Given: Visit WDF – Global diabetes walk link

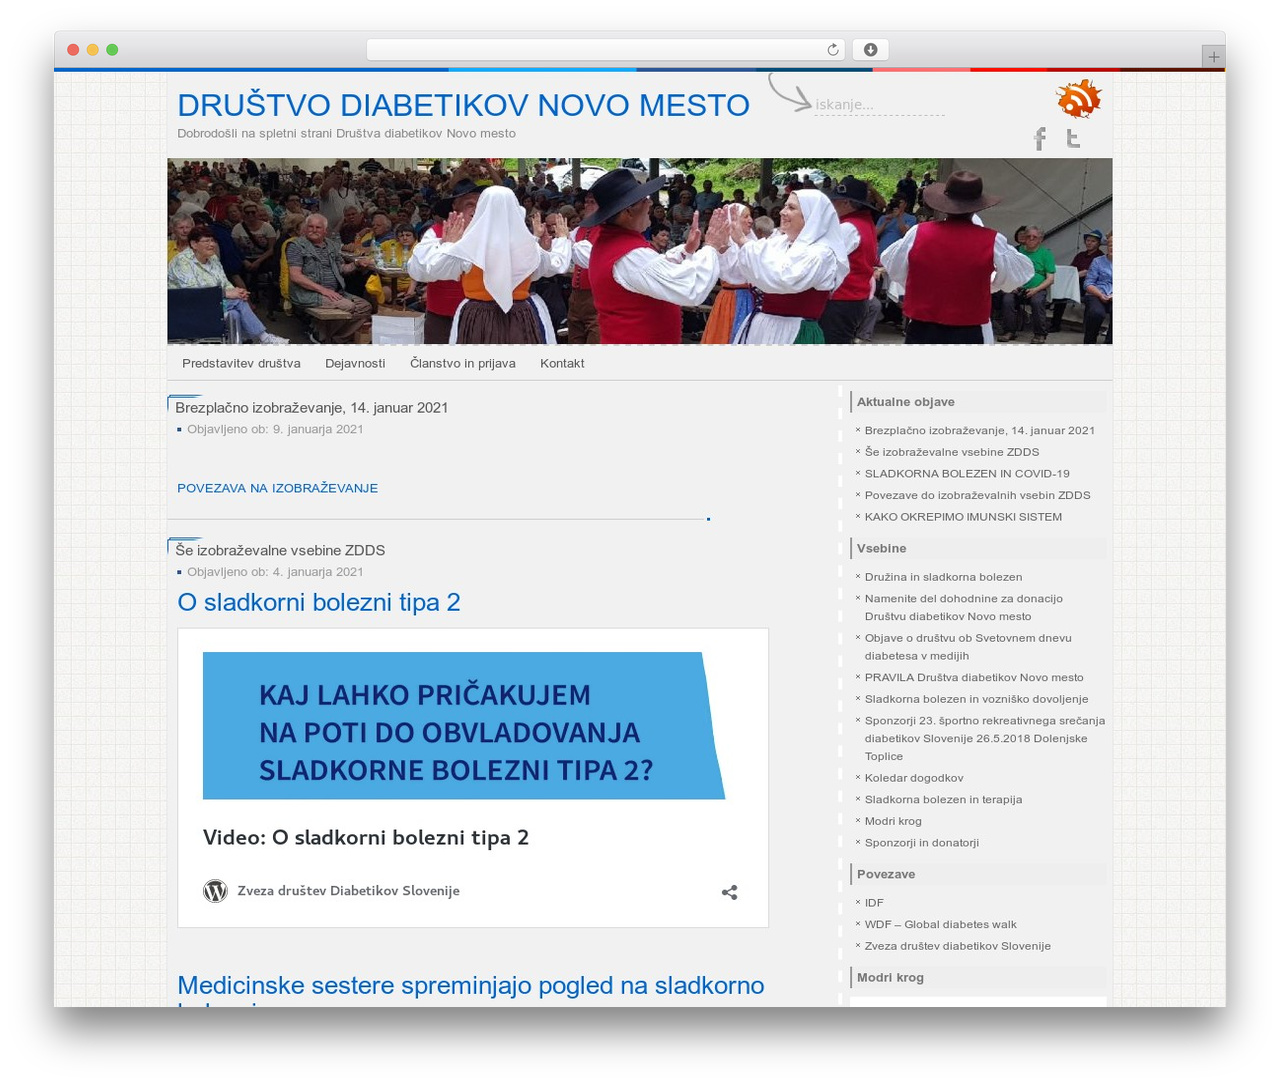Looking at the screenshot, I should (940, 925).
